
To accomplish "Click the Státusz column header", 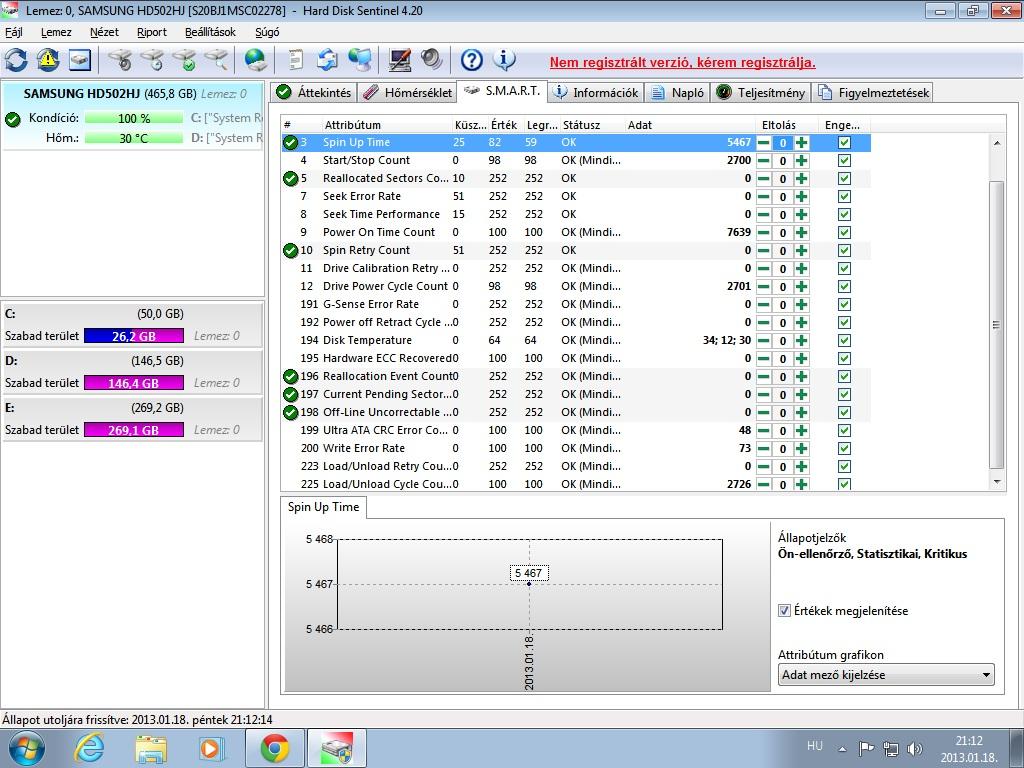I will [592, 125].
